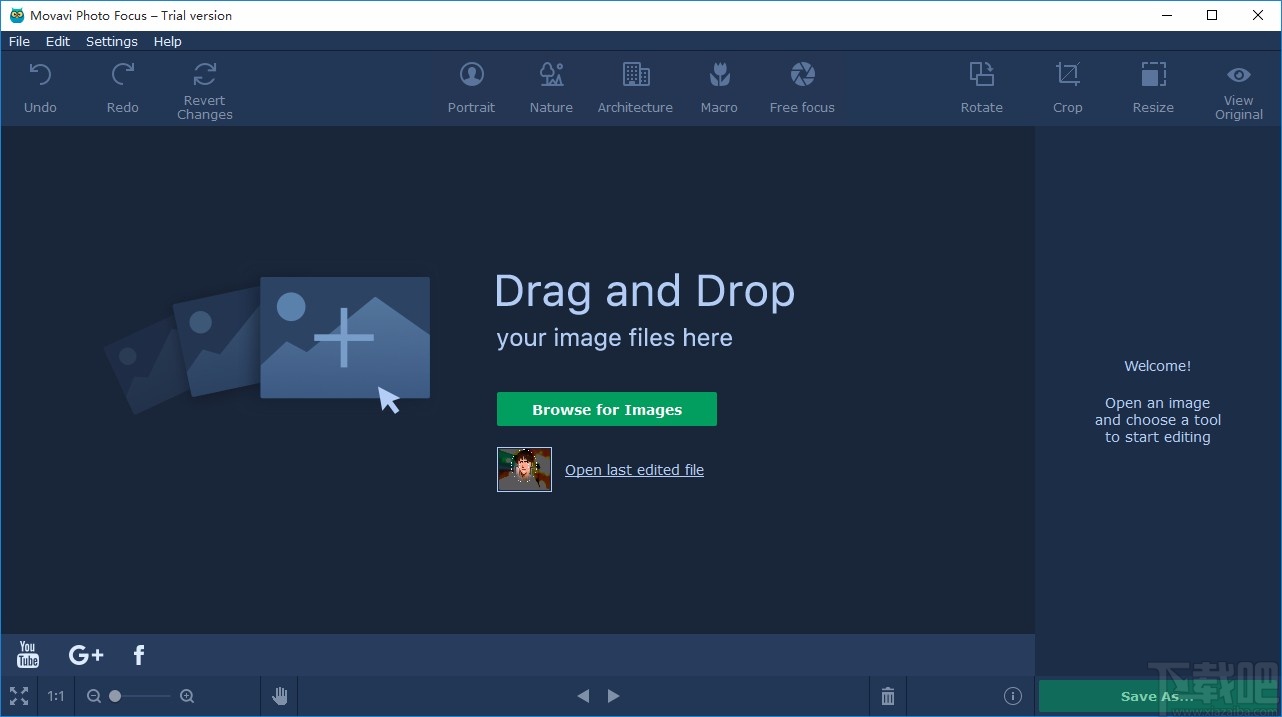The image size is (1282, 717).
Task: Choose the Architecture focus preset
Action: click(x=635, y=87)
